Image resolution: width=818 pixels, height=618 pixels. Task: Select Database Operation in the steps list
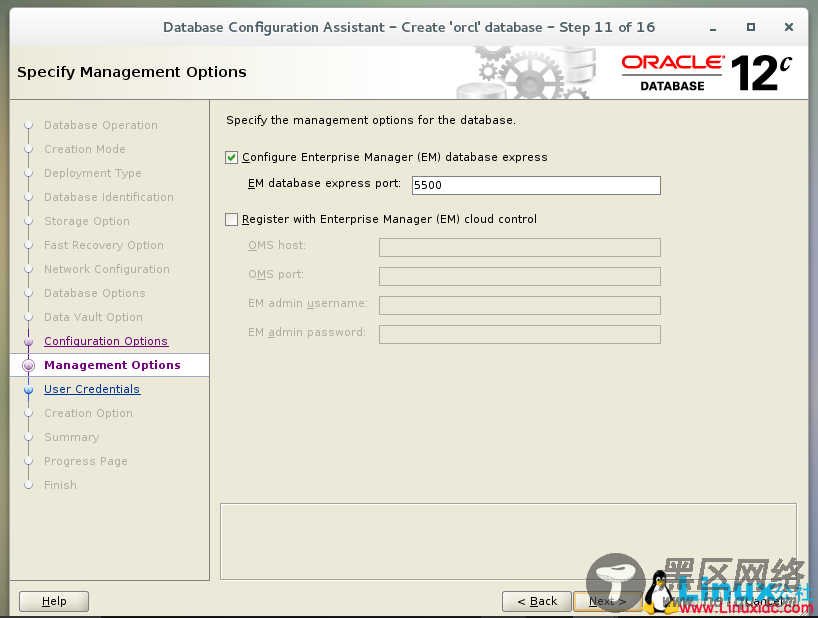pyautogui.click(x=101, y=125)
